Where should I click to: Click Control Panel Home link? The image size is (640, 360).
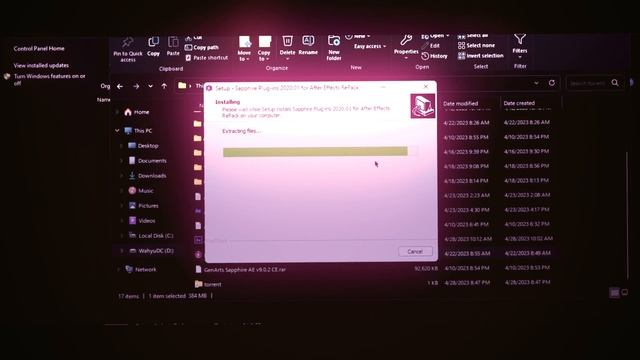39,49
